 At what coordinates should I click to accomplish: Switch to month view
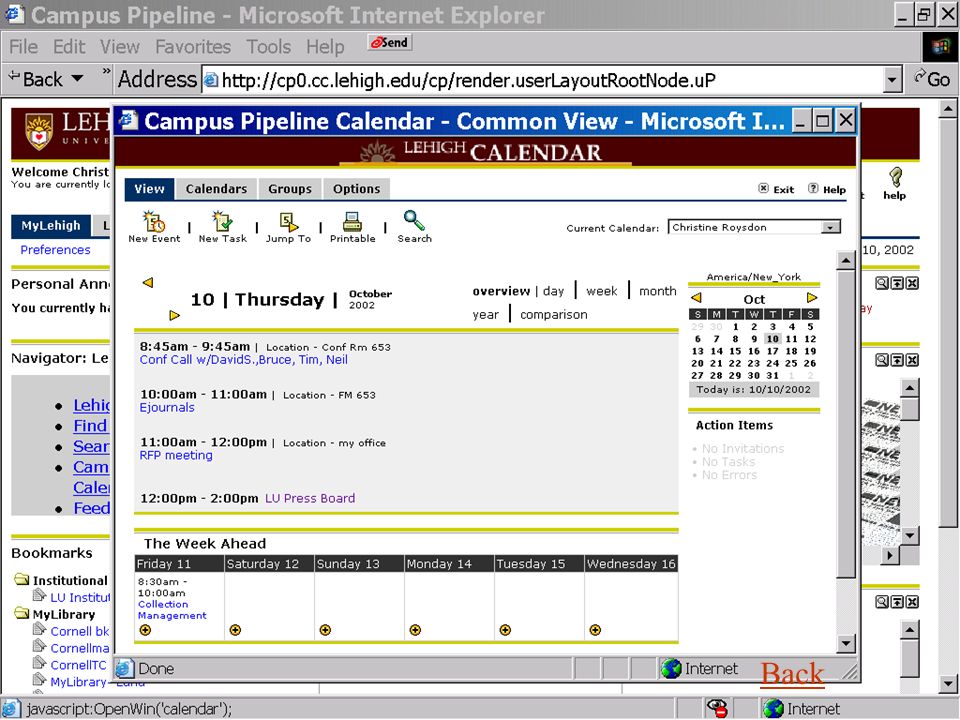(658, 291)
